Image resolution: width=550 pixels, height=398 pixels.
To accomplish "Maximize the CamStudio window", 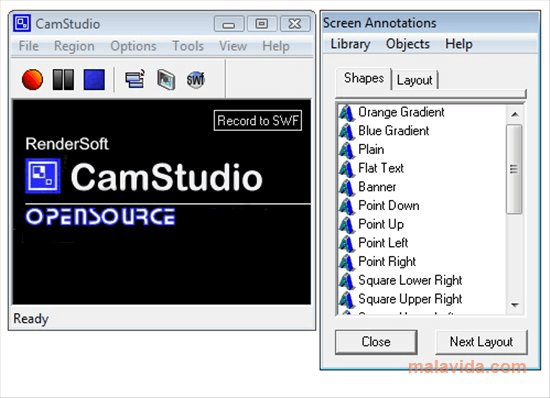I will [x=262, y=24].
